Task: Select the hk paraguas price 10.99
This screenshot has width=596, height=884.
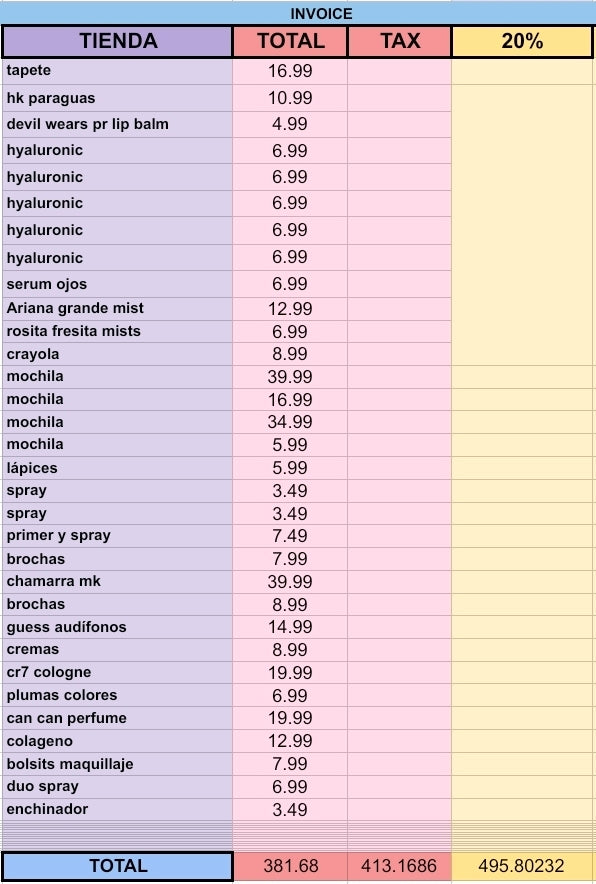Action: coord(290,98)
